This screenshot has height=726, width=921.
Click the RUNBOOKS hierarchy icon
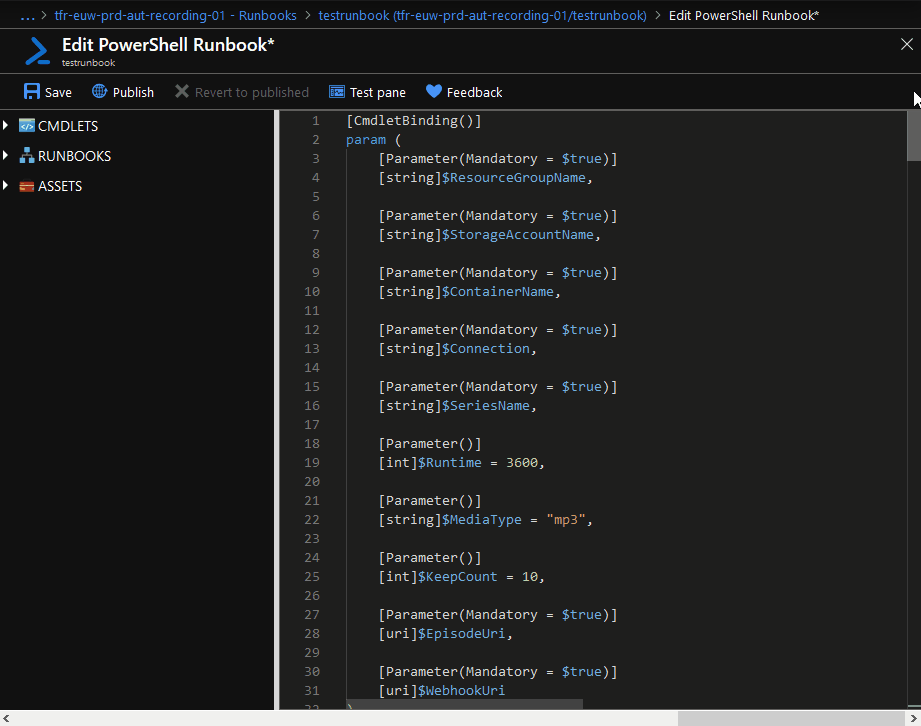point(26,156)
